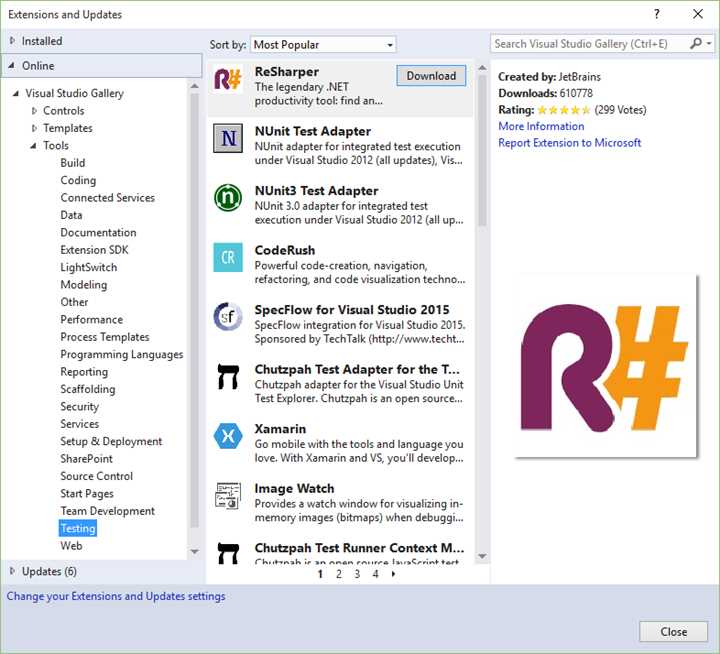Select the Security category

[x=79, y=407]
